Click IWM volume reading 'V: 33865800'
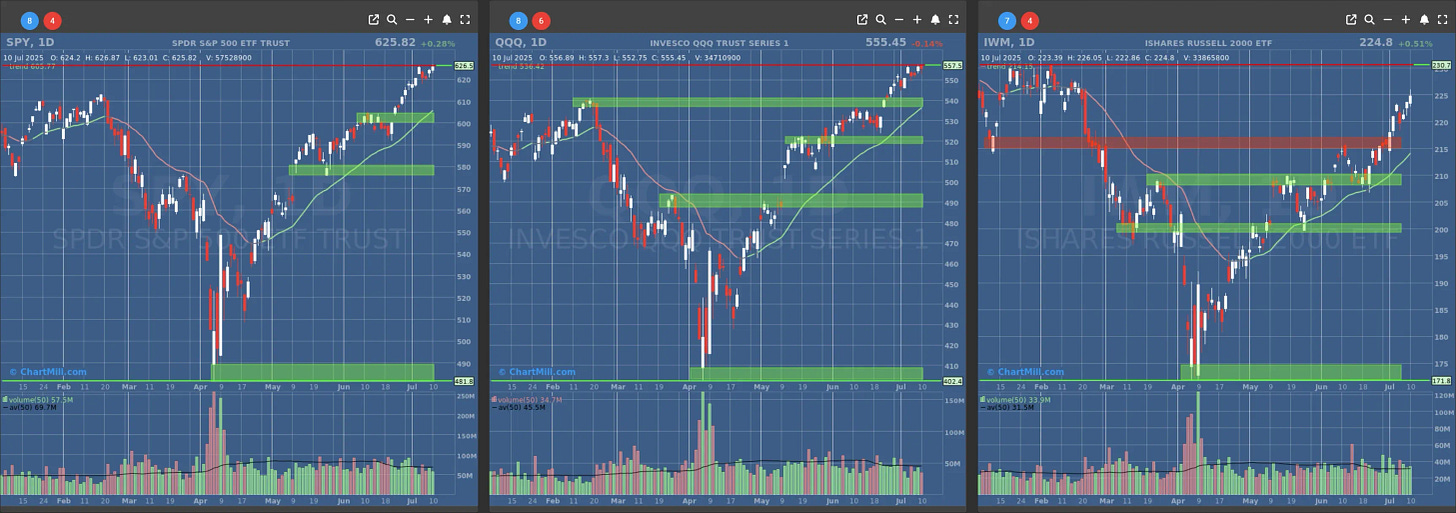 coord(1207,58)
